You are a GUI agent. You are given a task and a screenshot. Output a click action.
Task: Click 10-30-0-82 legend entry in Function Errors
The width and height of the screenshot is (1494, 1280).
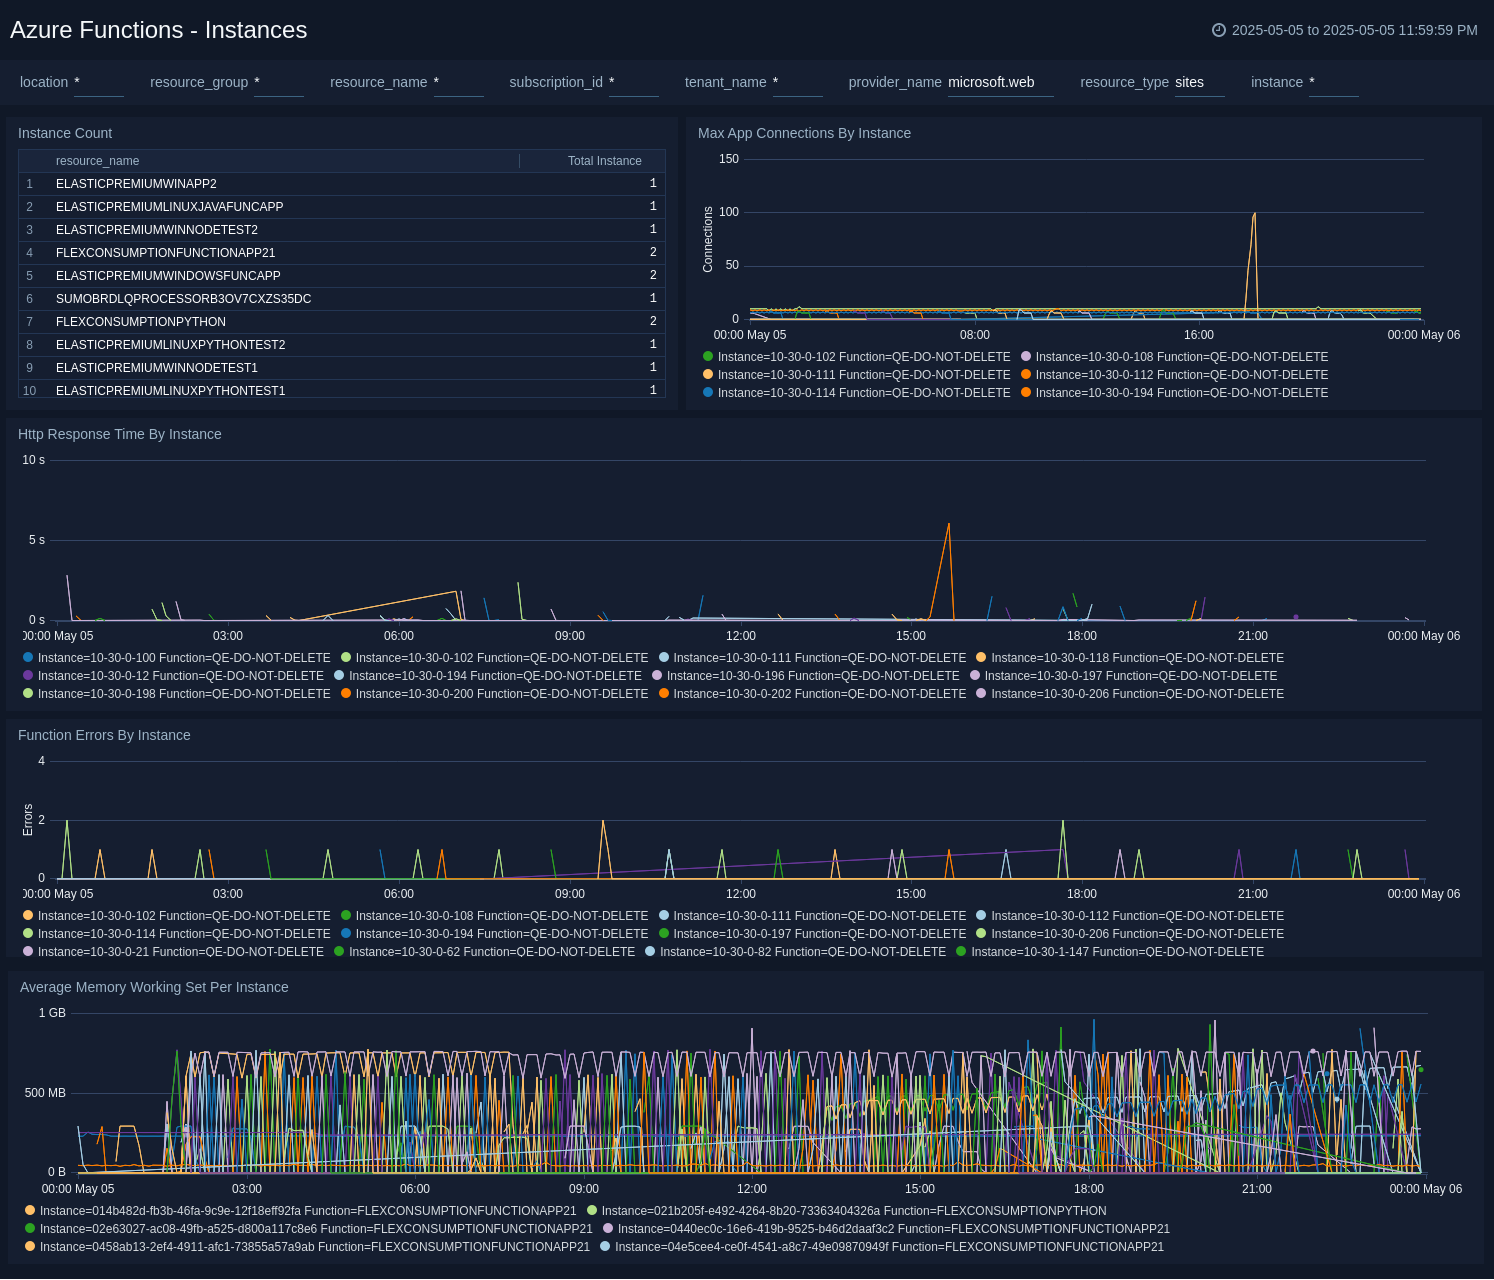click(x=795, y=952)
